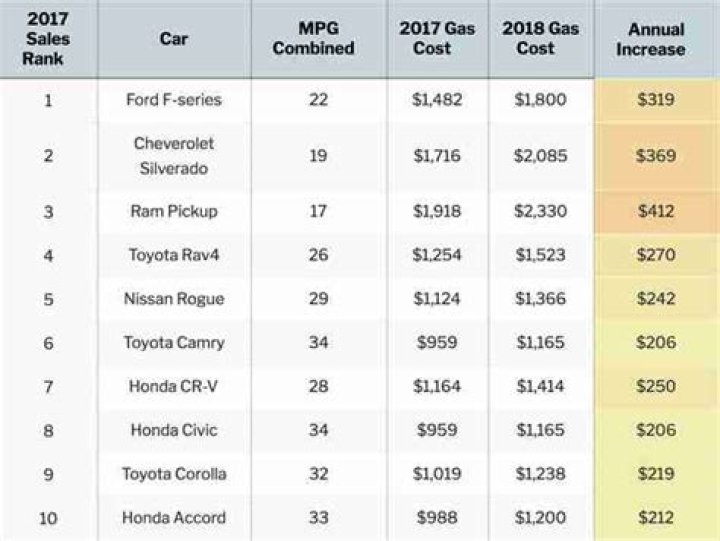Select the $369 annual increase cell
Screen dimensions: 720x541
656,156
